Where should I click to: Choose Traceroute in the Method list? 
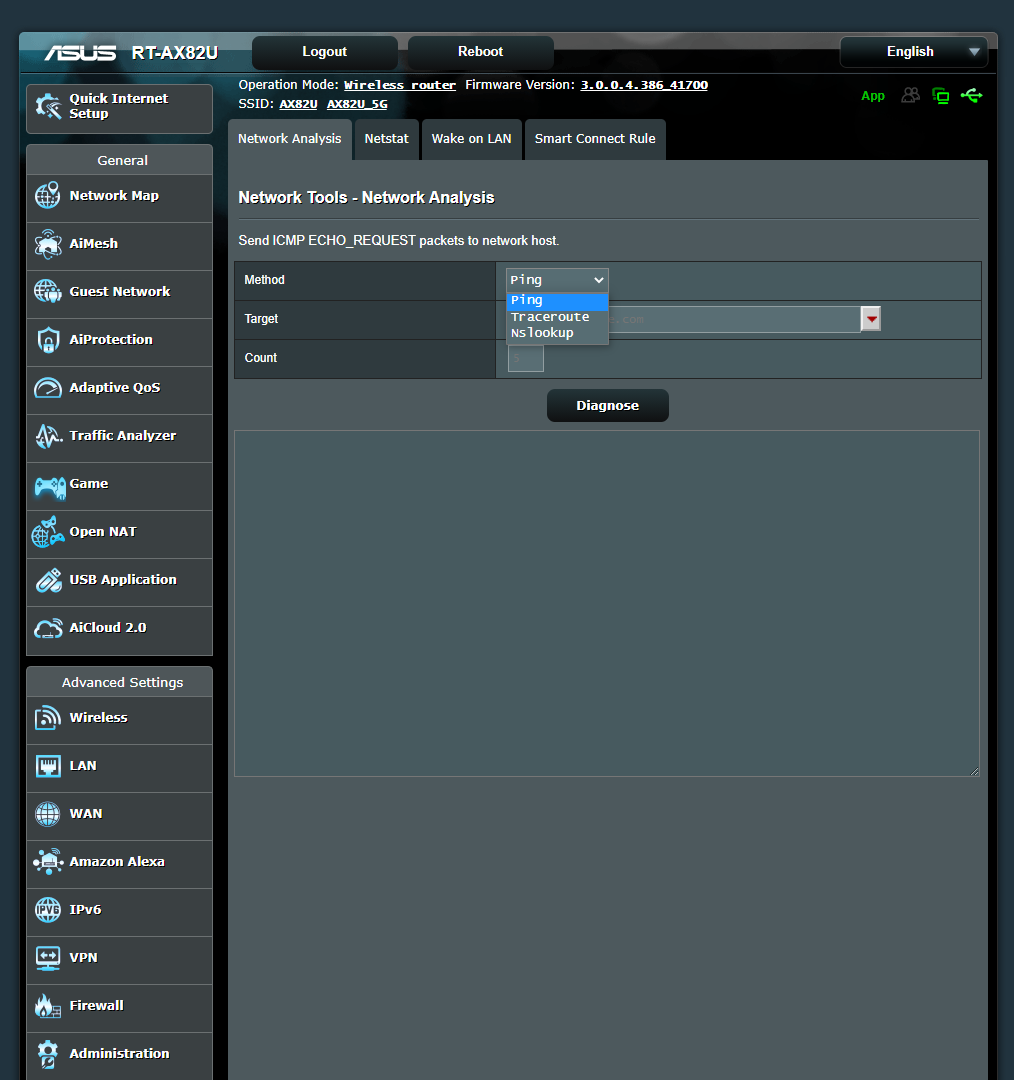click(x=557, y=317)
